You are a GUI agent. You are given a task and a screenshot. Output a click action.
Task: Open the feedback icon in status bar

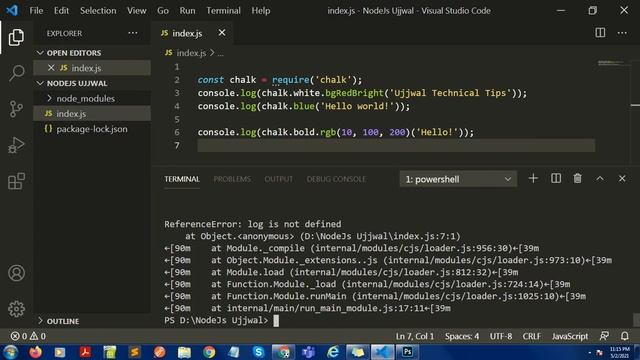point(604,336)
